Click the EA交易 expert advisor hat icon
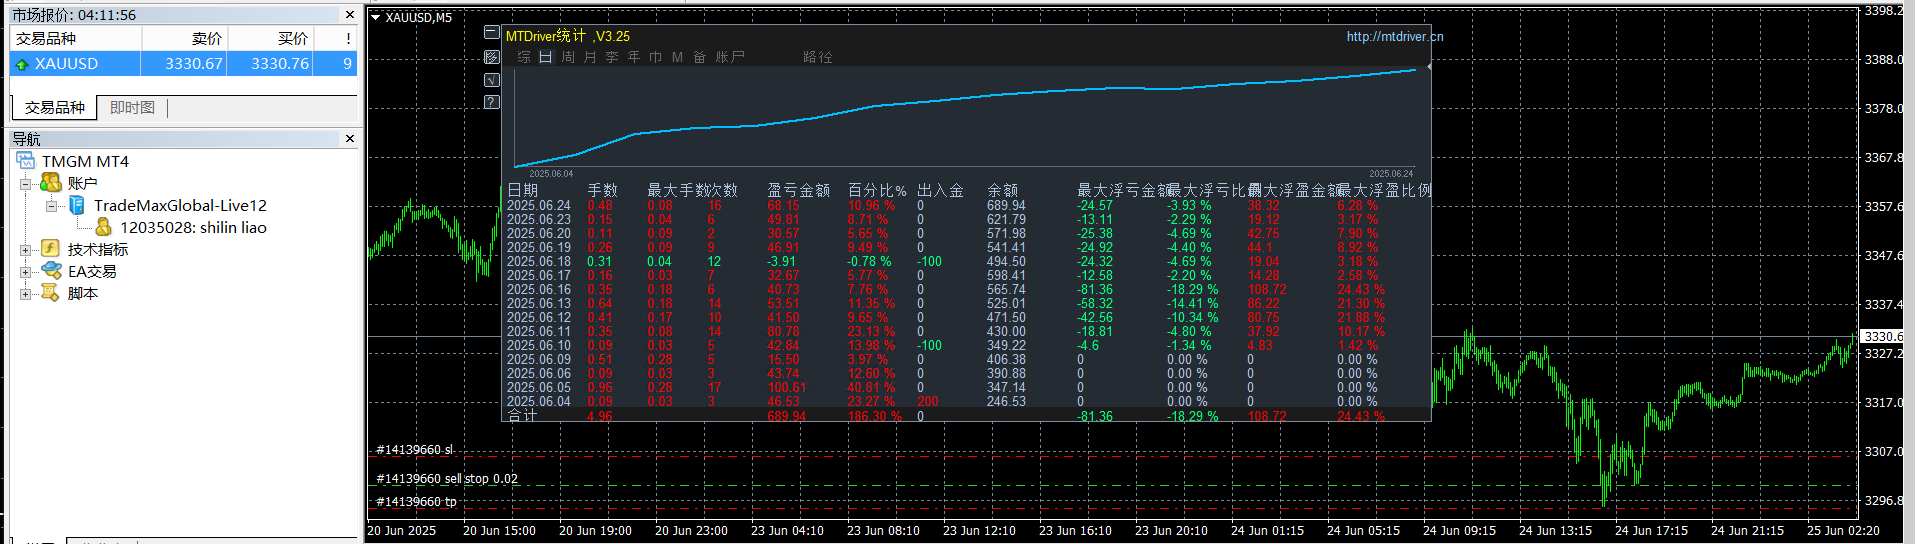Image resolution: width=1915 pixels, height=544 pixels. pos(51,271)
